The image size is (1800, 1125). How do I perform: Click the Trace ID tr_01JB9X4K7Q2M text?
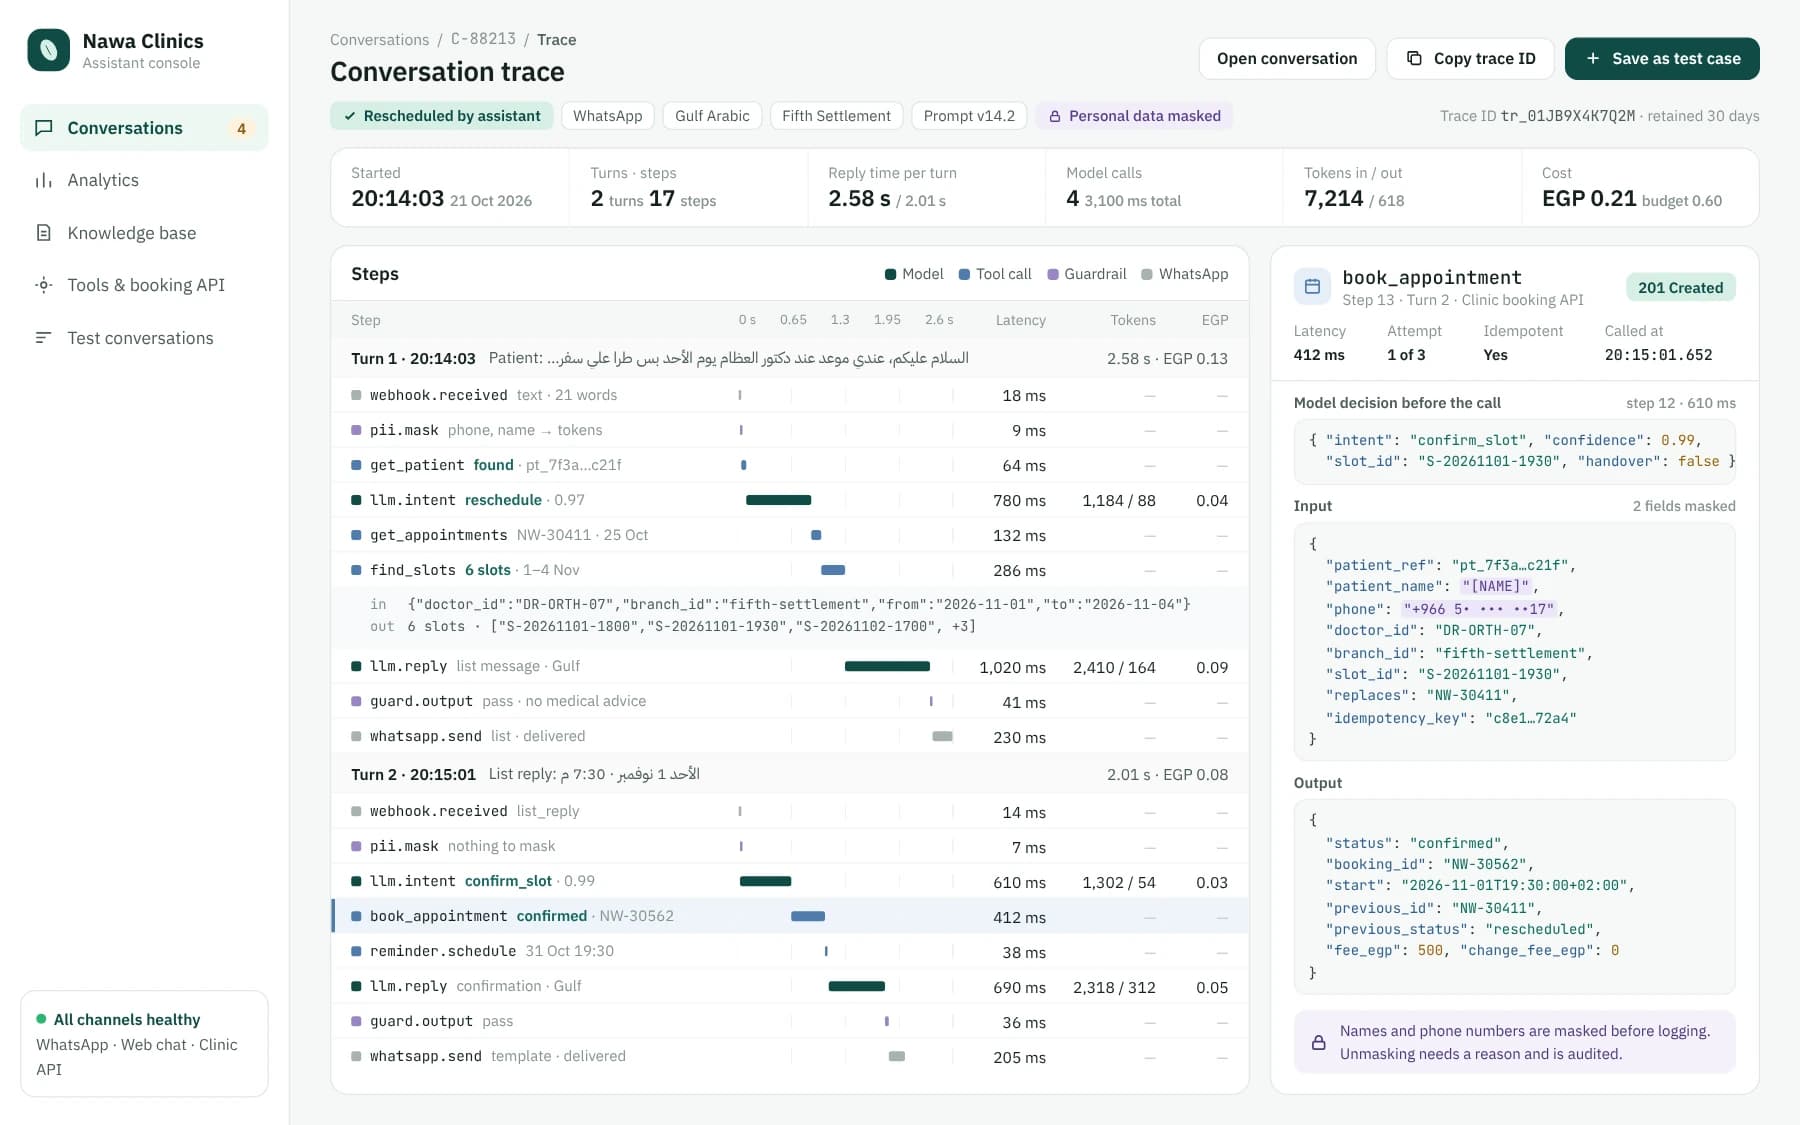(x=1538, y=116)
